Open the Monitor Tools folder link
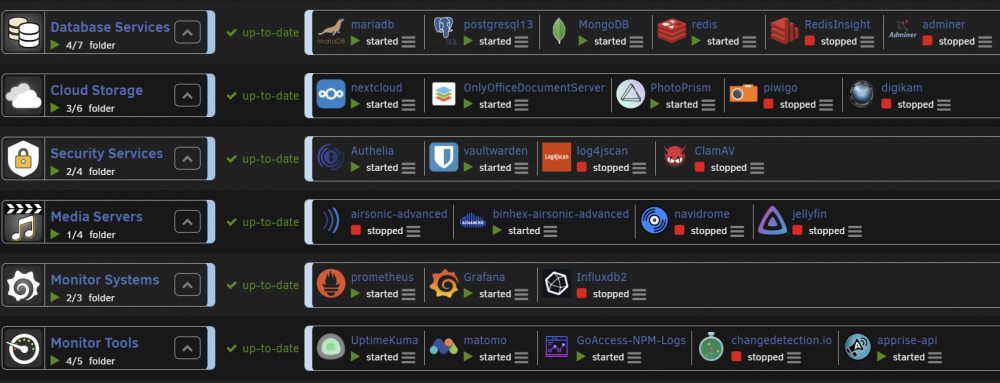The width and height of the screenshot is (1000, 383). 94,343
